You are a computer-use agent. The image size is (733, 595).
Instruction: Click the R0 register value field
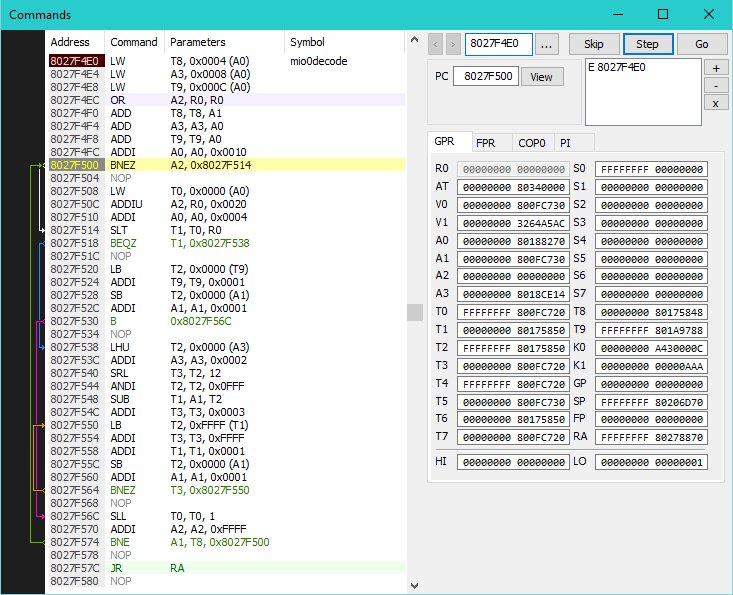coord(513,169)
